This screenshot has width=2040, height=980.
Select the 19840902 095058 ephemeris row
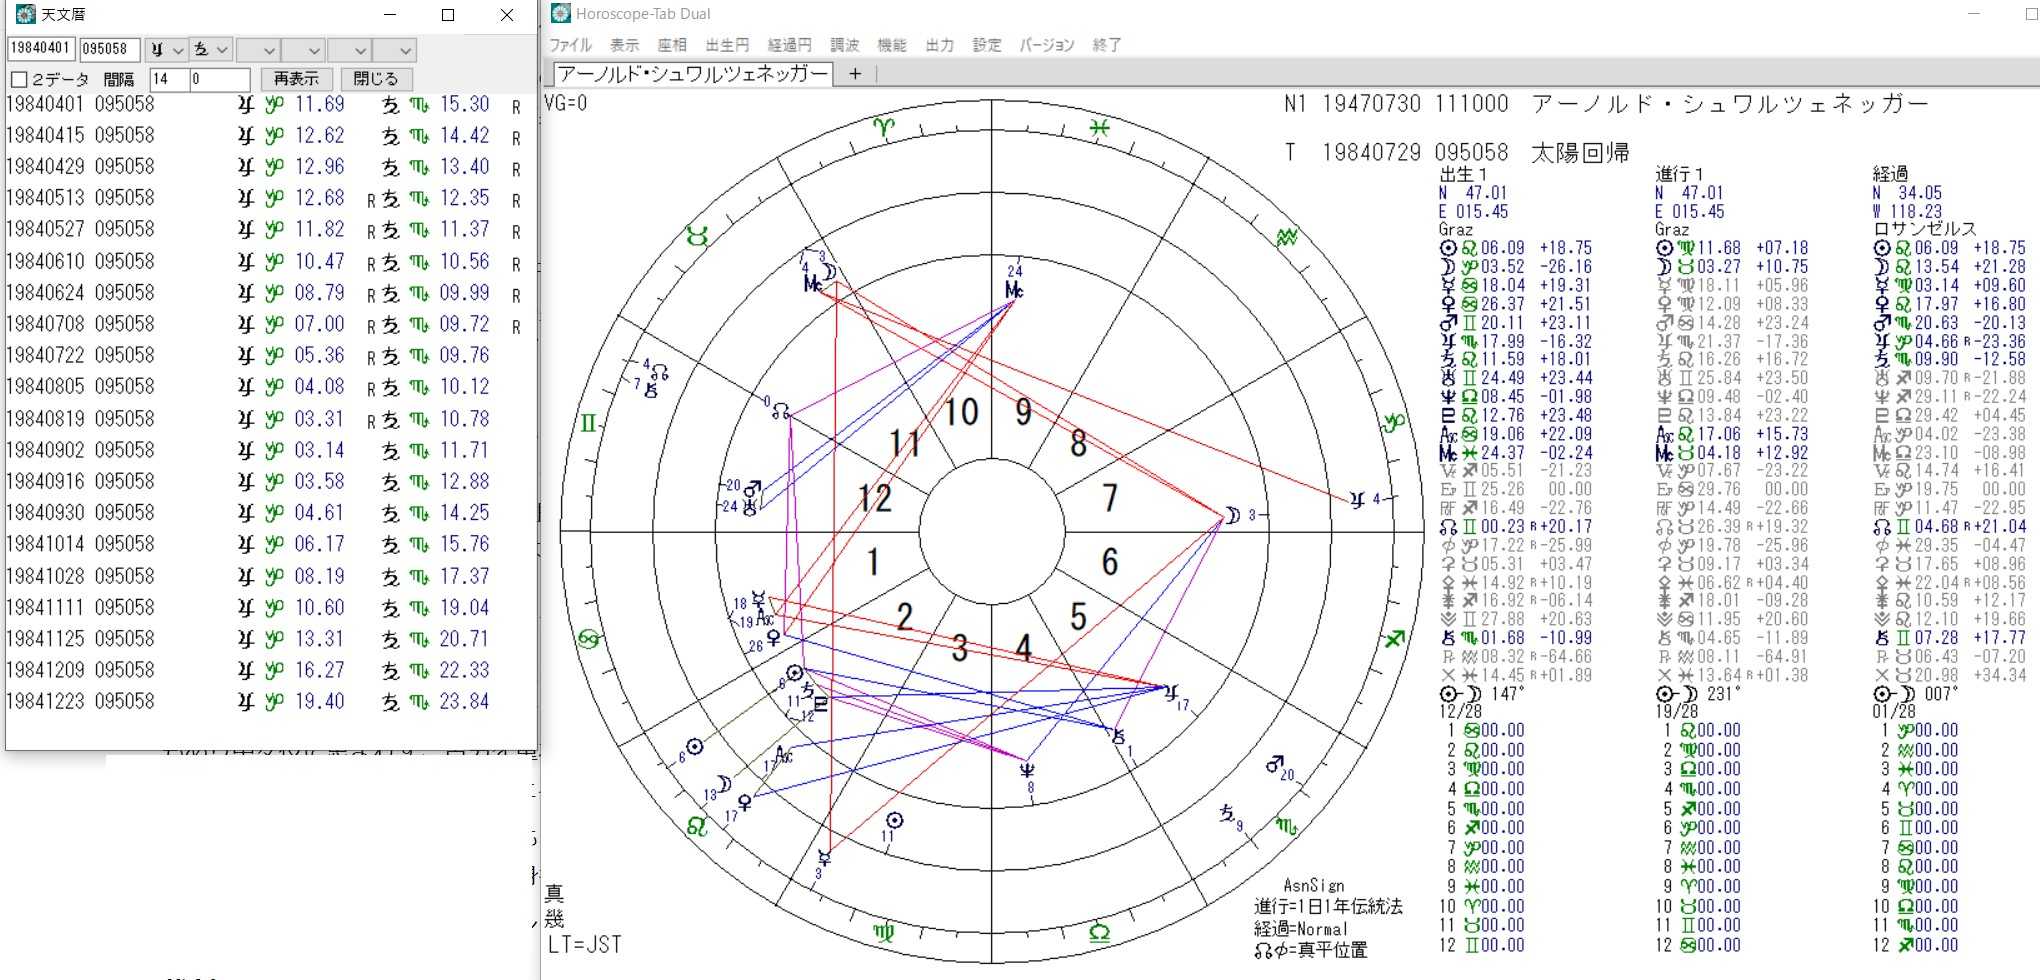point(265,450)
